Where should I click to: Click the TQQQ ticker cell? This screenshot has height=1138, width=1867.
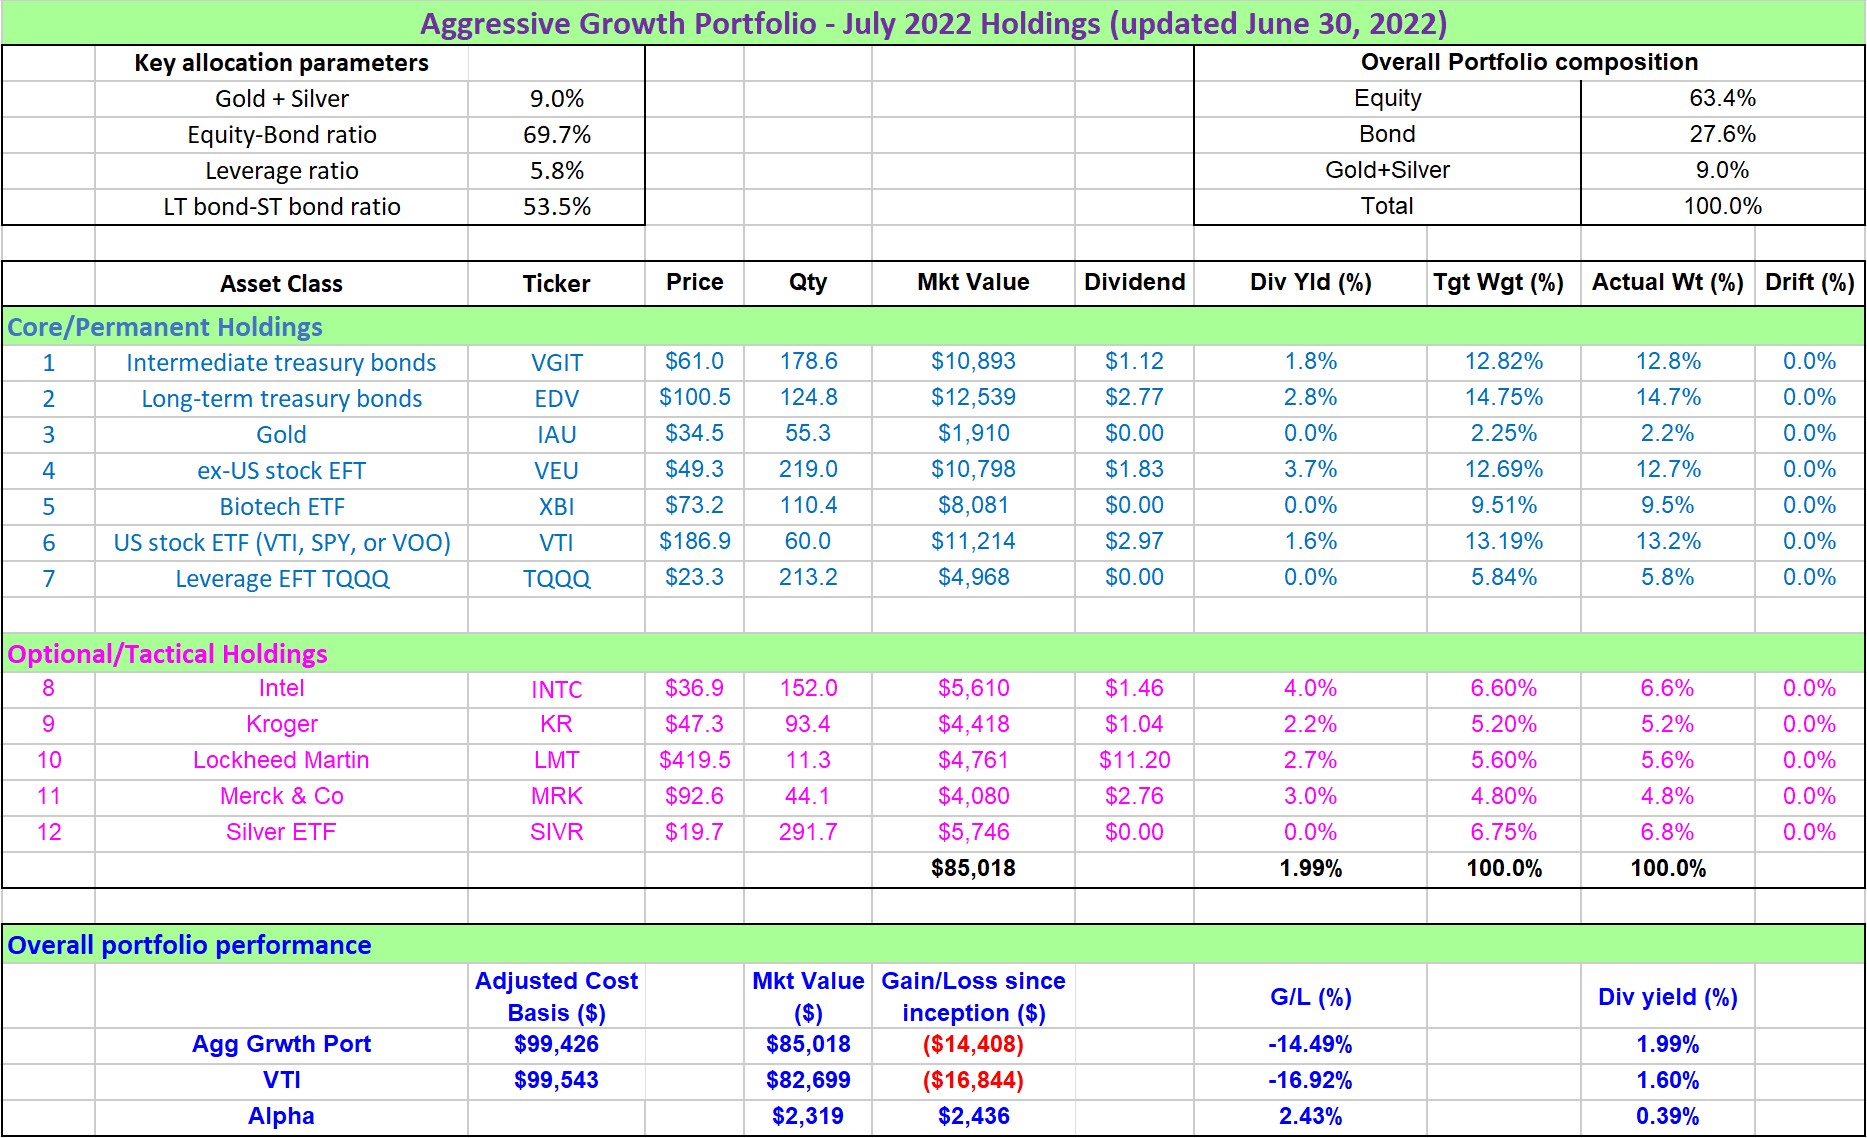556,579
